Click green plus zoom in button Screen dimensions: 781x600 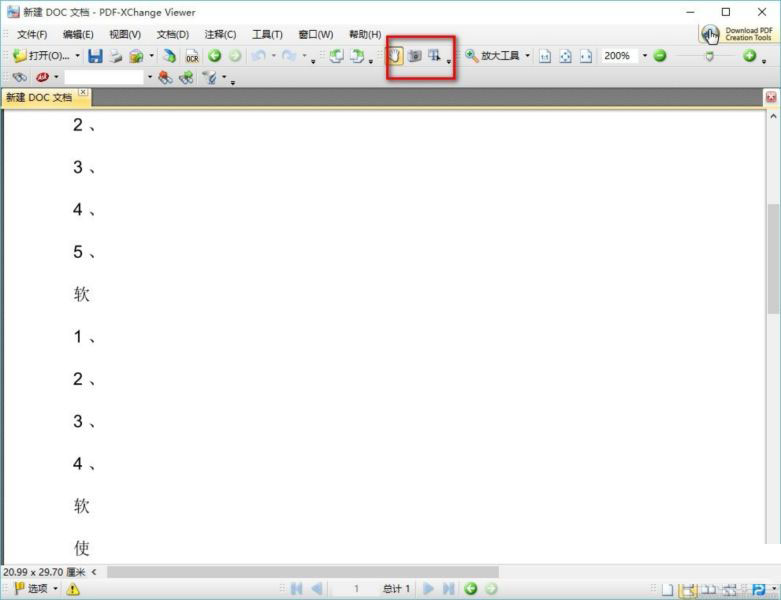(x=750, y=56)
